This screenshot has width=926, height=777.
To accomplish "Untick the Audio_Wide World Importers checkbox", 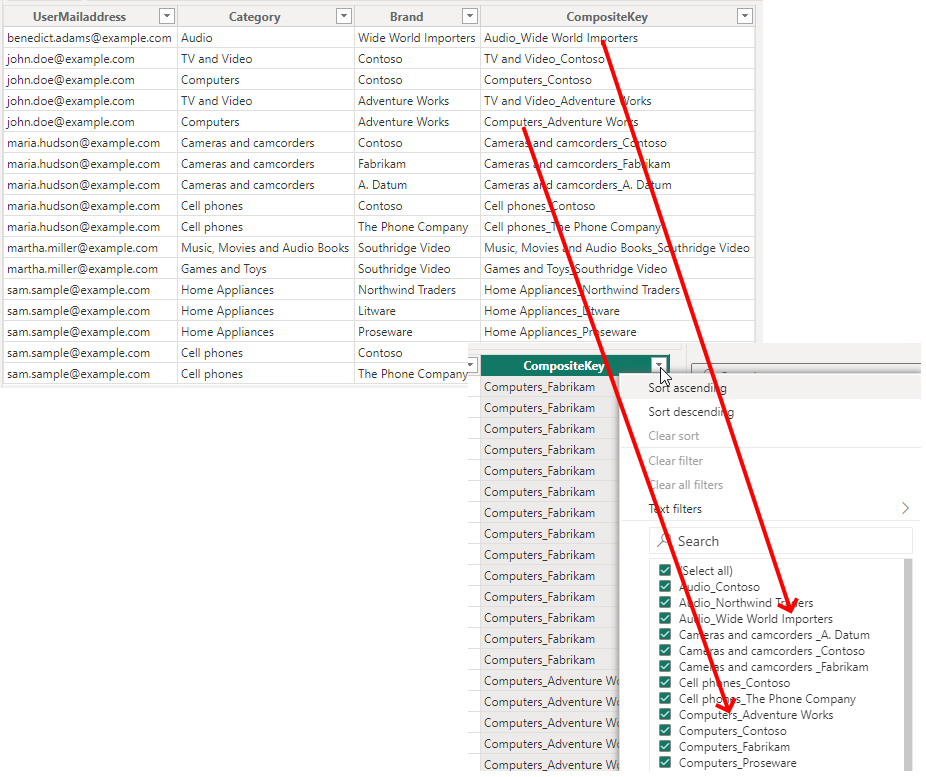I will pos(665,619).
